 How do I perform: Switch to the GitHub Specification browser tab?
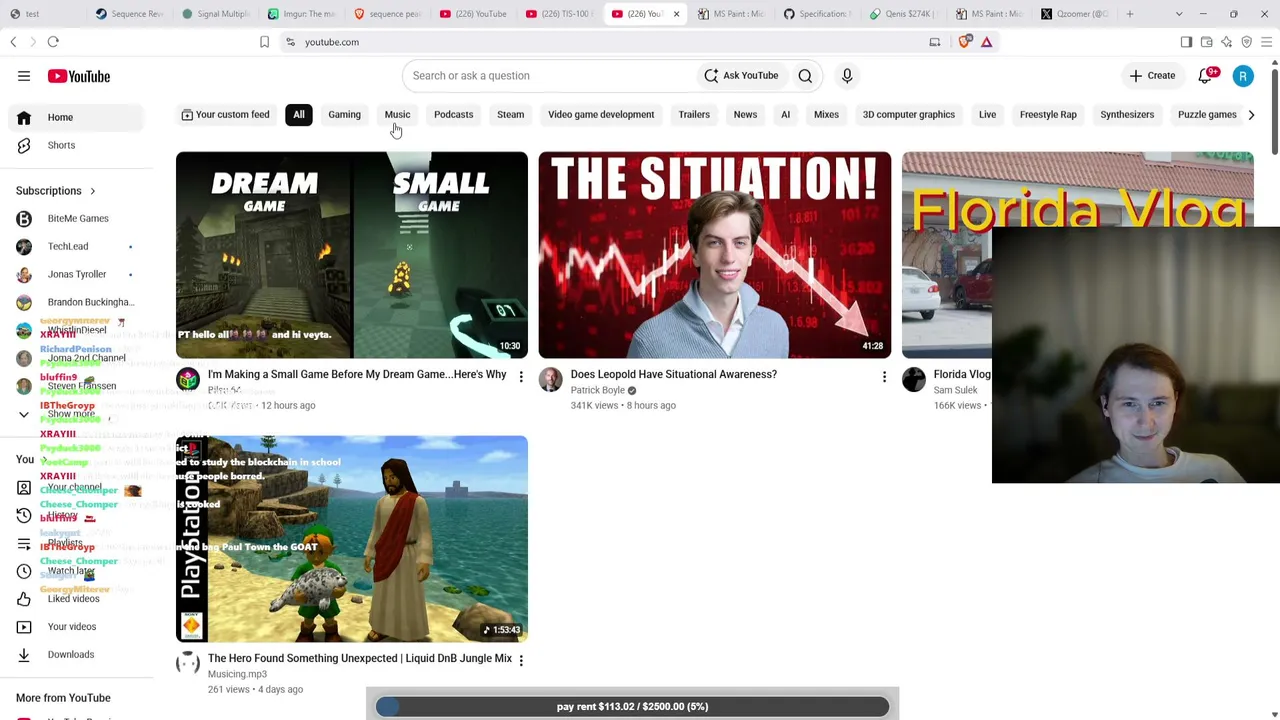(816, 14)
